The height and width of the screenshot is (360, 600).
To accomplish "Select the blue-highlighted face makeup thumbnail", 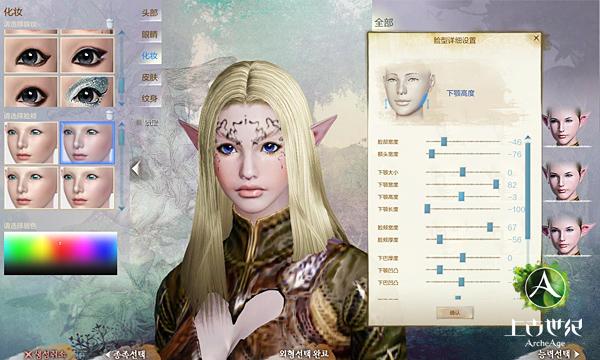I will pos(87,143).
